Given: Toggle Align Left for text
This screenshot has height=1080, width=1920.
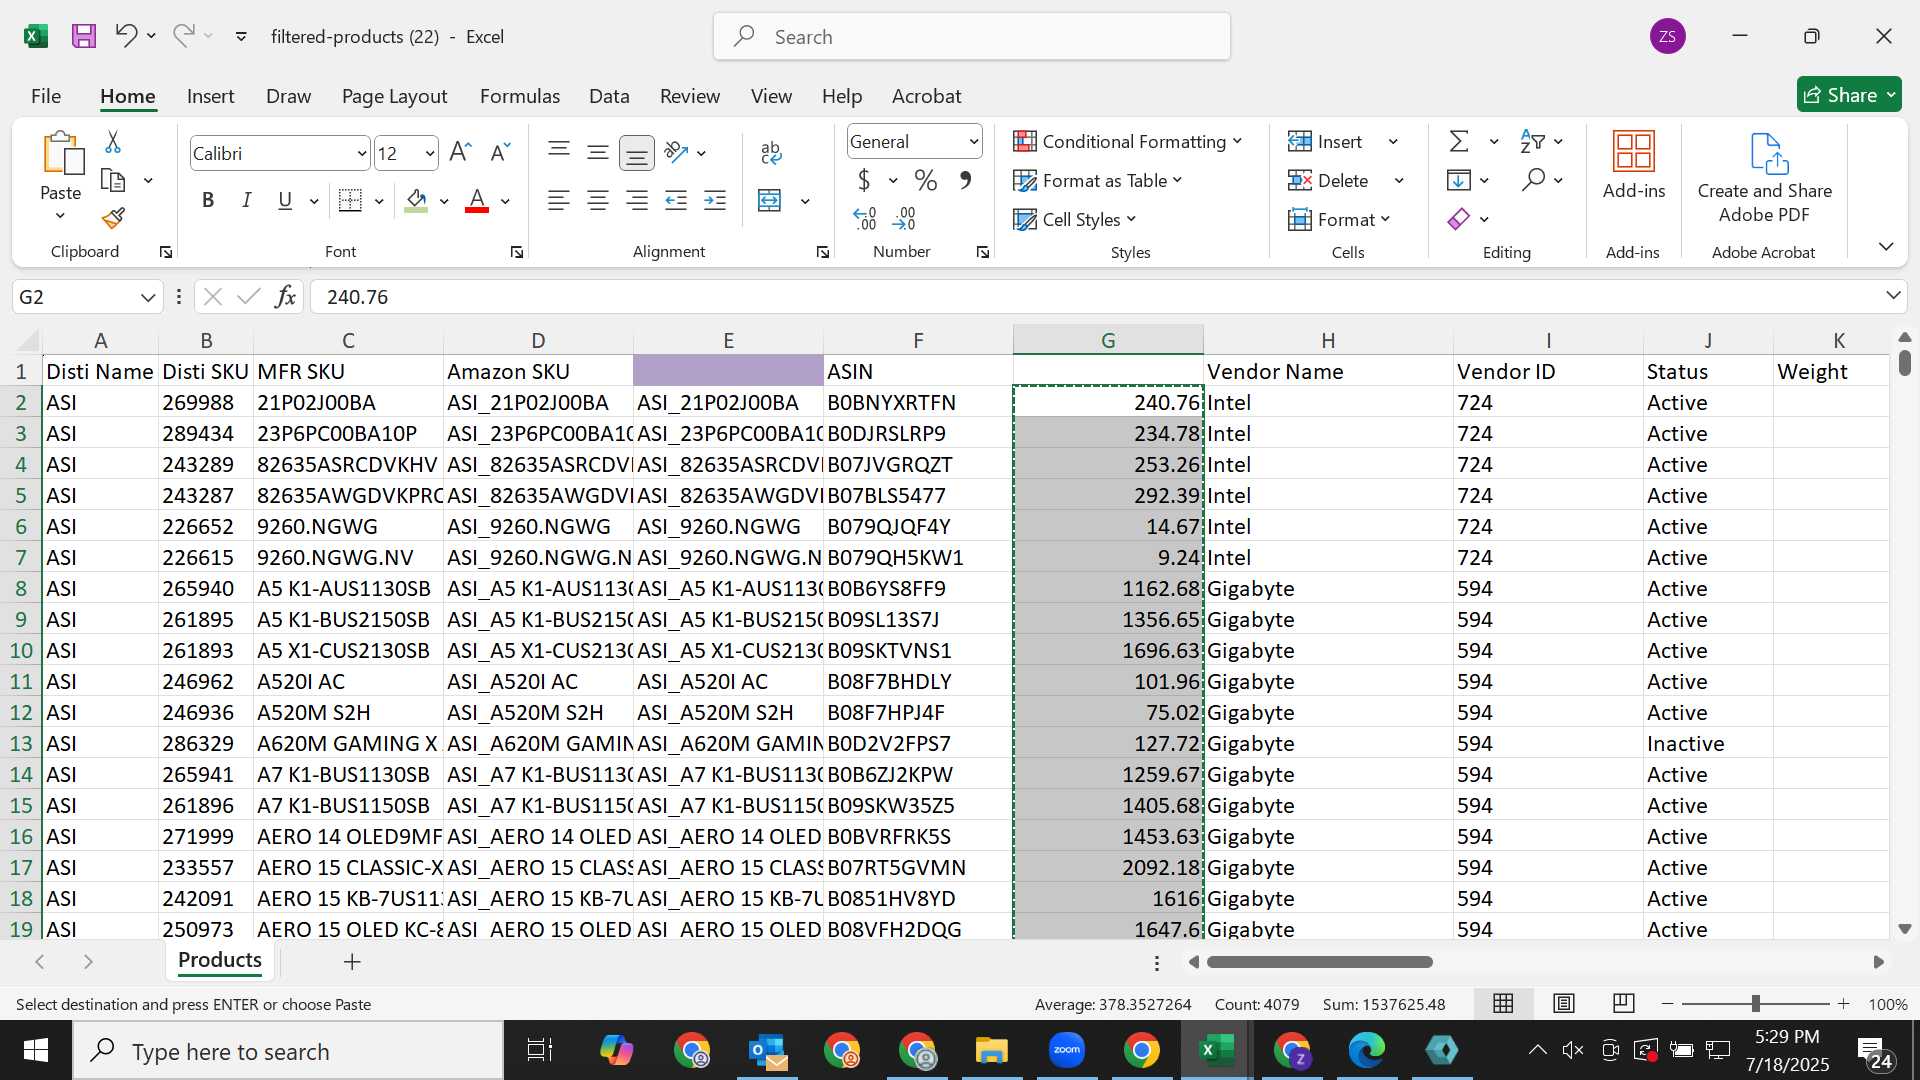Looking at the screenshot, I should tap(559, 201).
